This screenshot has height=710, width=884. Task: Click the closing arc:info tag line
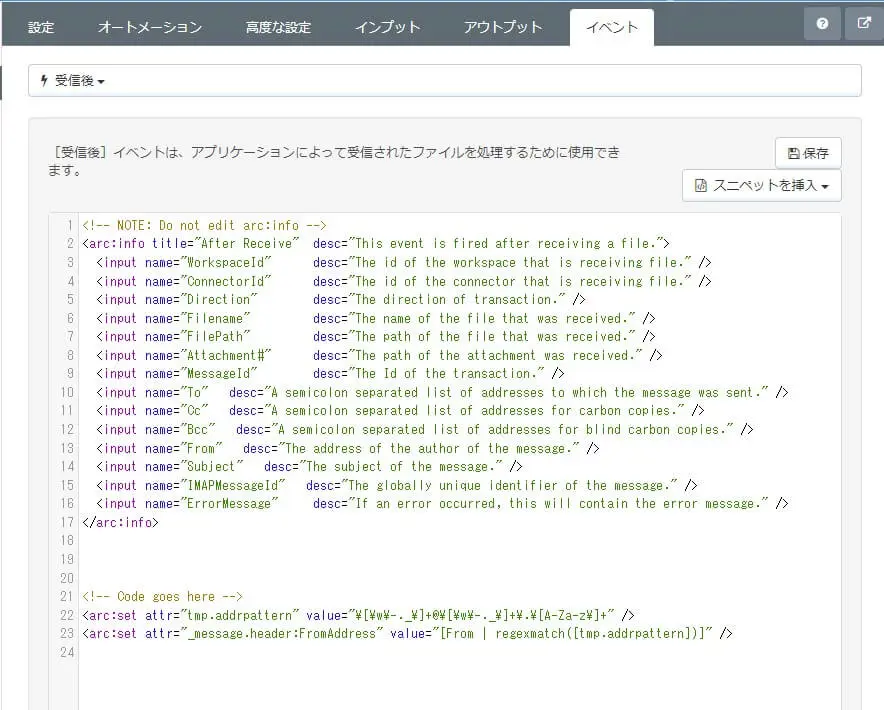tap(120, 522)
